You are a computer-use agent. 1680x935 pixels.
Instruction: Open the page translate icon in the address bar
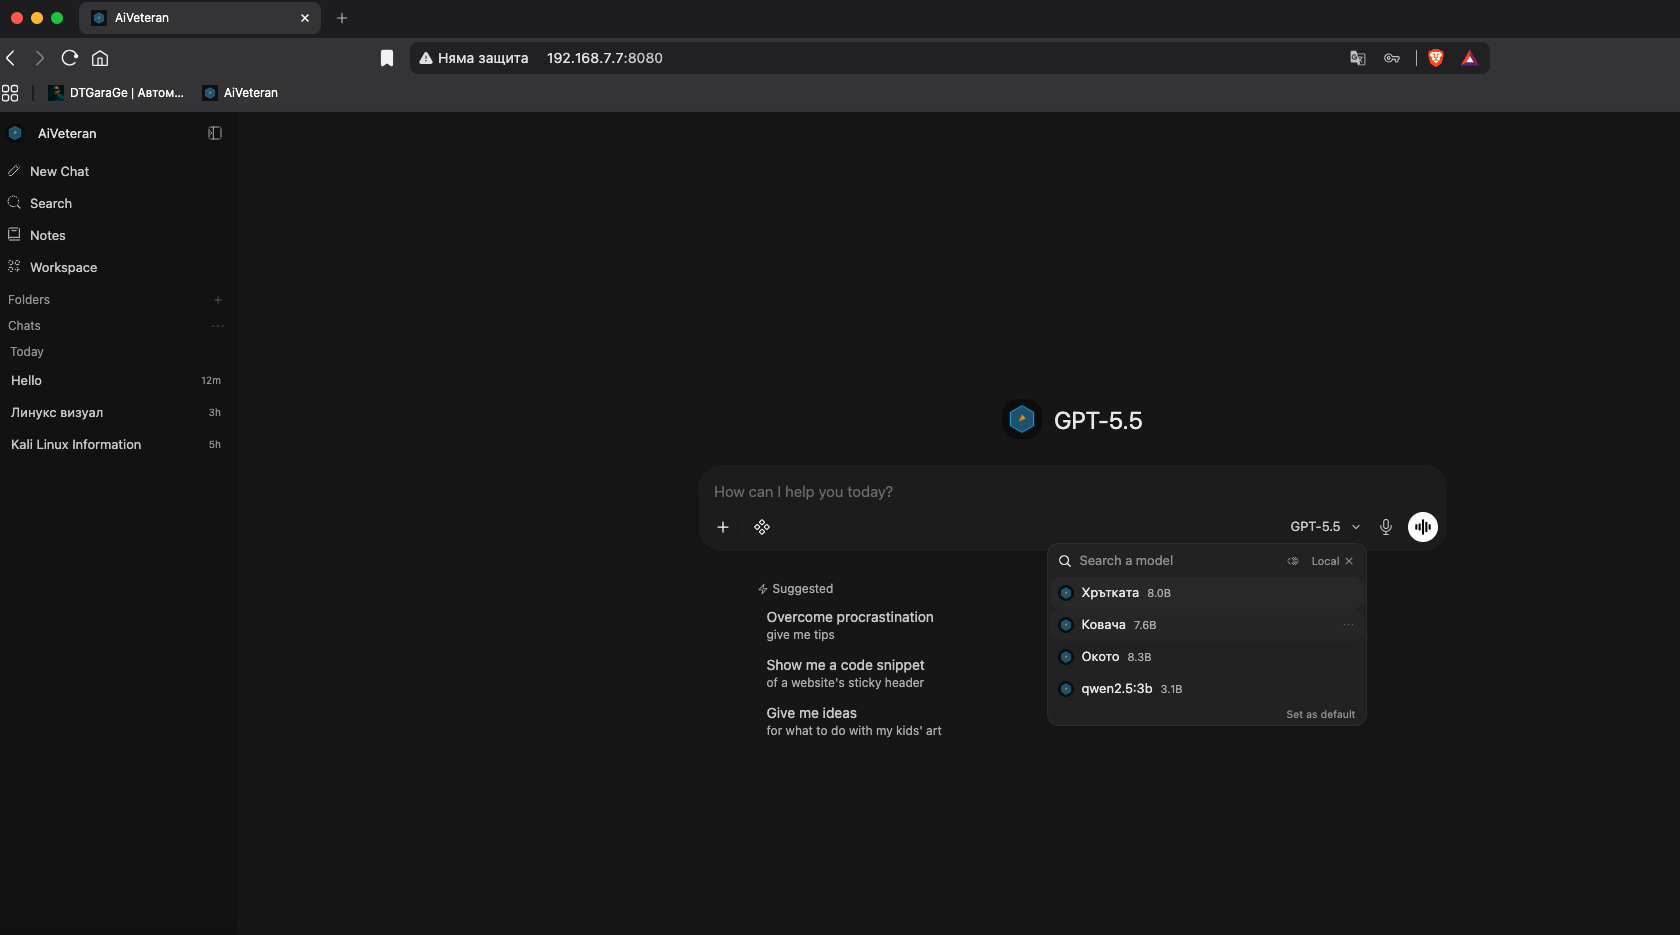pyautogui.click(x=1358, y=58)
